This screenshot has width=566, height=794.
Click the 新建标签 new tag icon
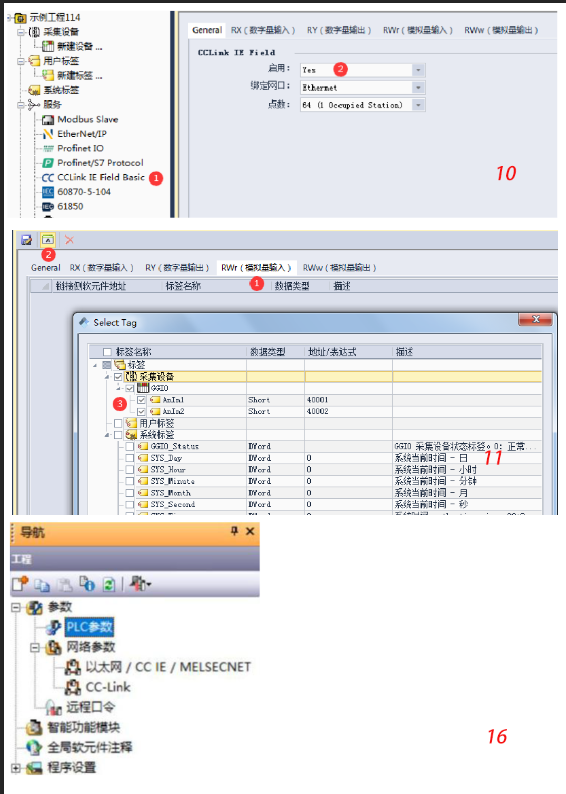[48, 75]
